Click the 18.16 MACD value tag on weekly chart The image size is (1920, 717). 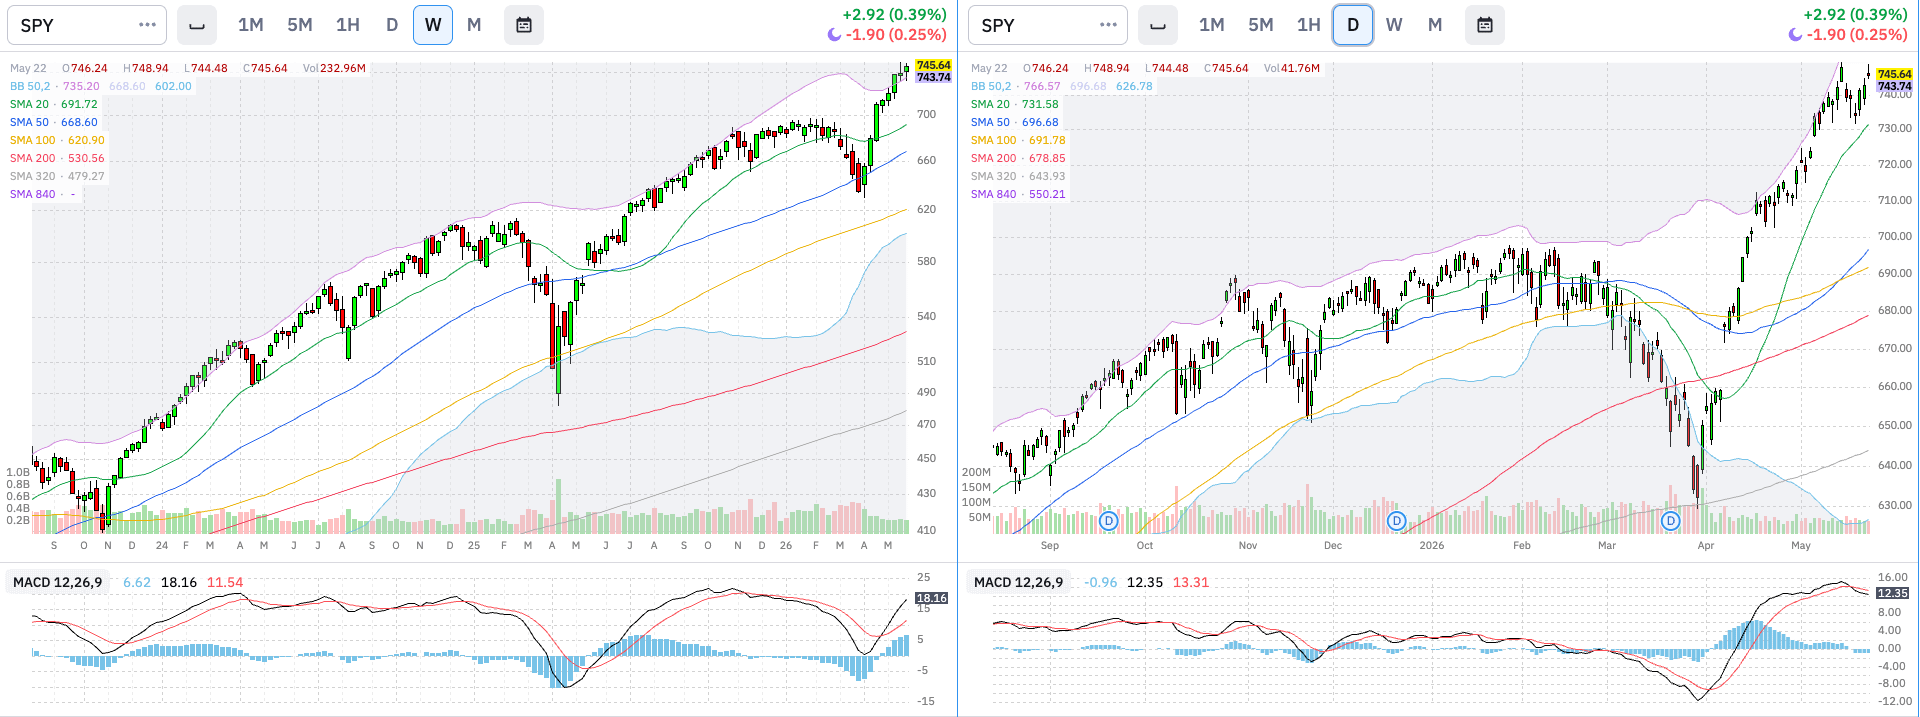[932, 598]
